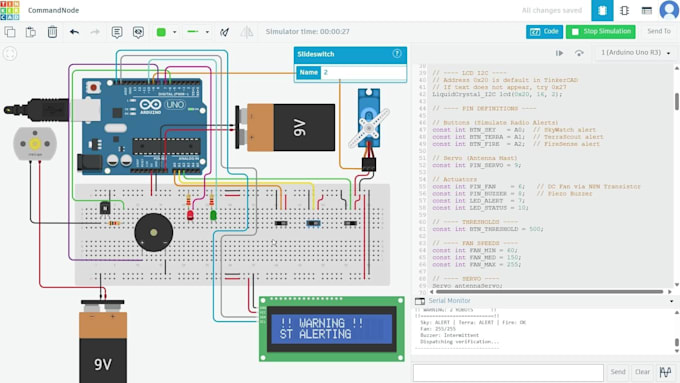Edit the Slideswitch Name field

click(x=363, y=72)
